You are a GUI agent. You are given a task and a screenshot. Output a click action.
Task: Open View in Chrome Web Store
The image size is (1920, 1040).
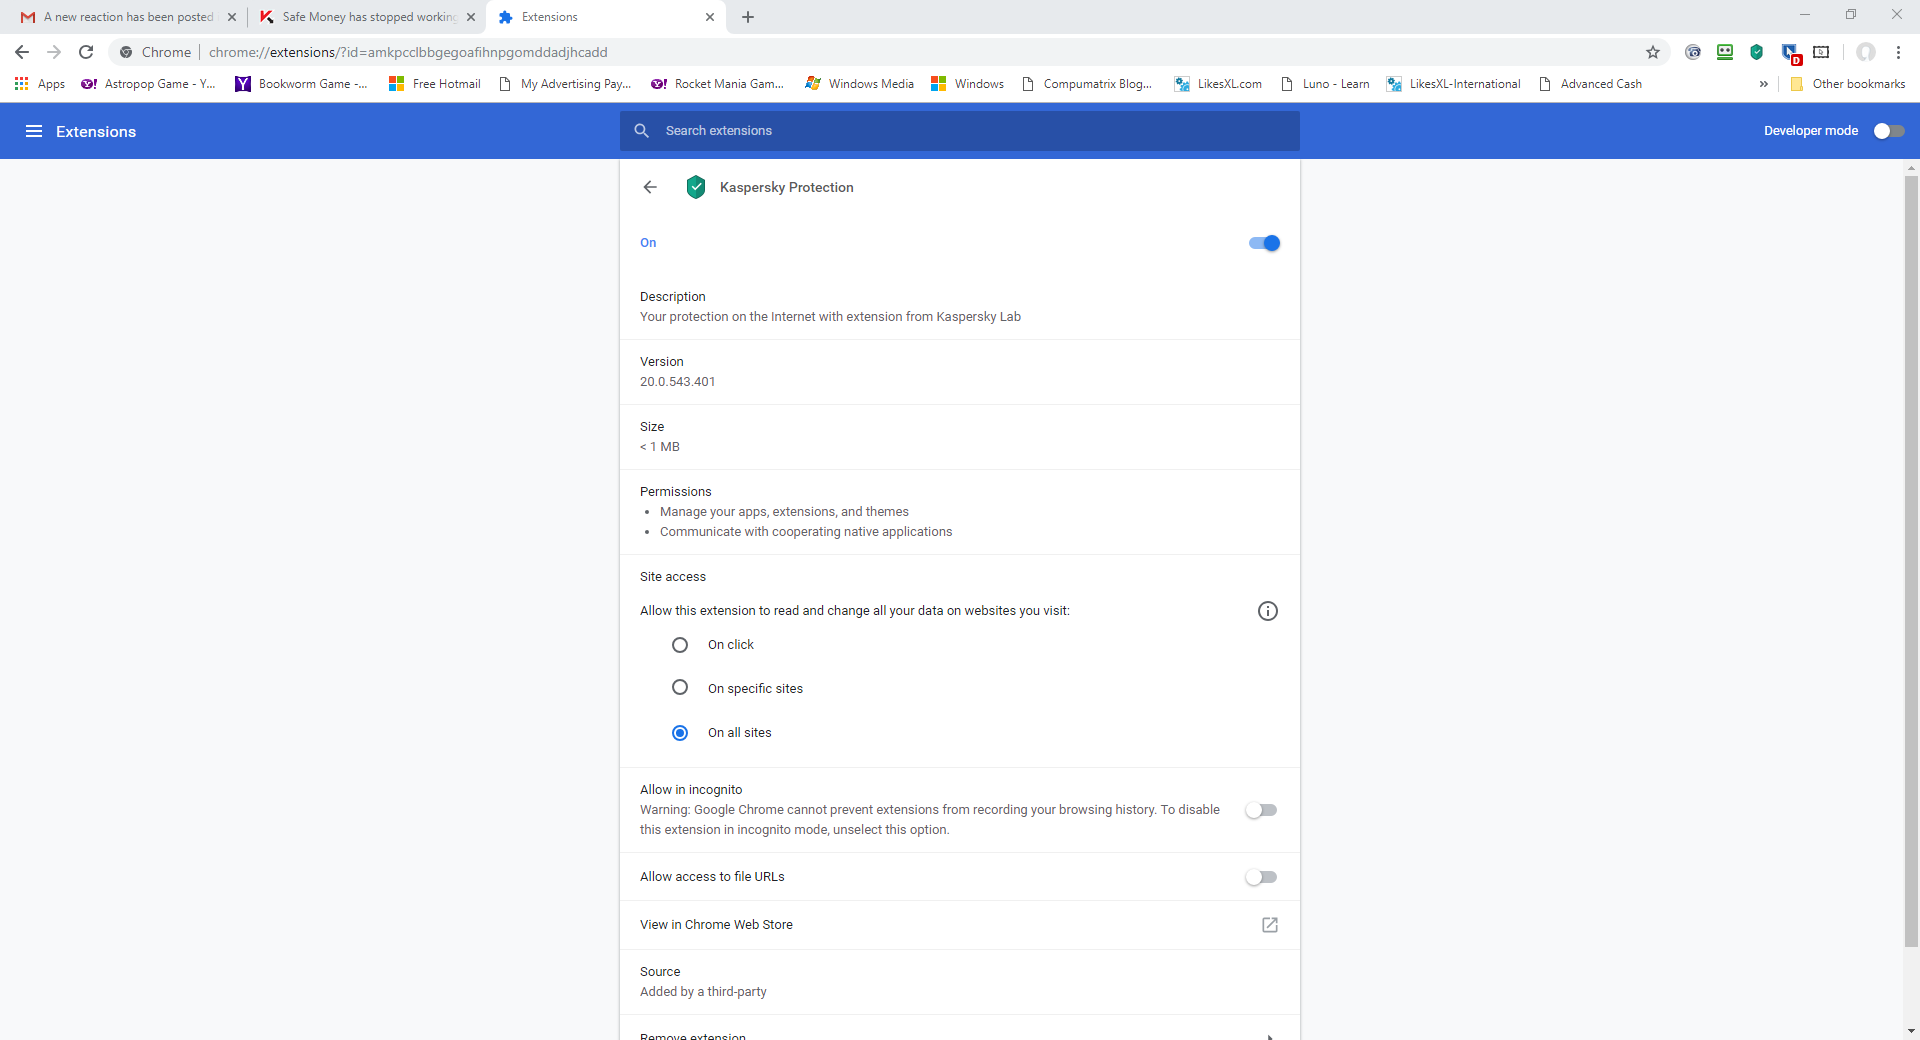(x=960, y=925)
